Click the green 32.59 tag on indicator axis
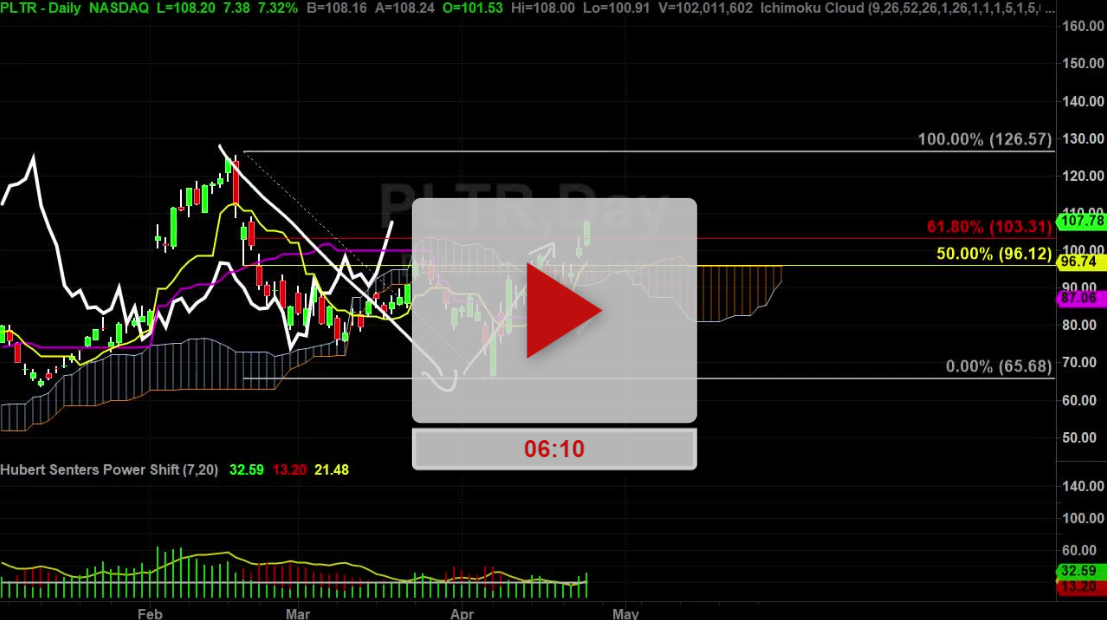This screenshot has width=1107, height=620. 1082,571
